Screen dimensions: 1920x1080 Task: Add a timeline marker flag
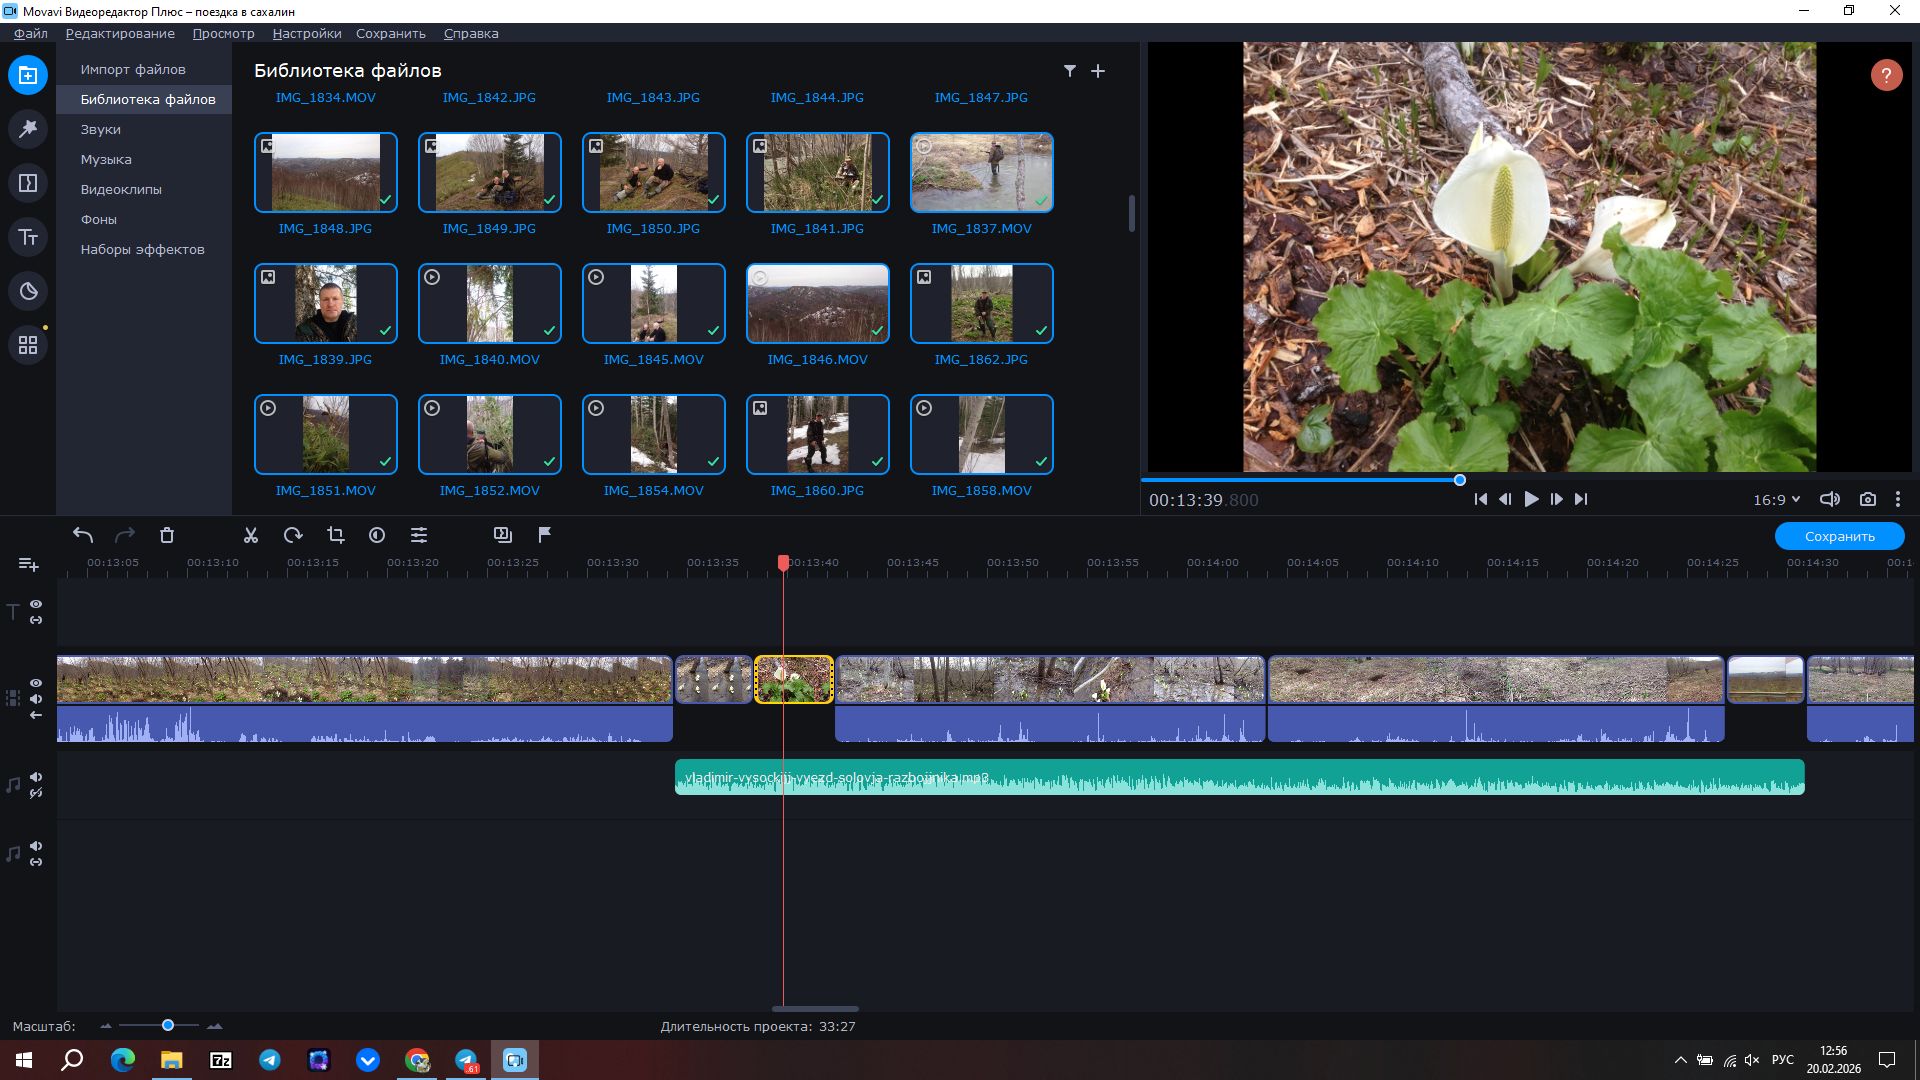[x=545, y=535]
